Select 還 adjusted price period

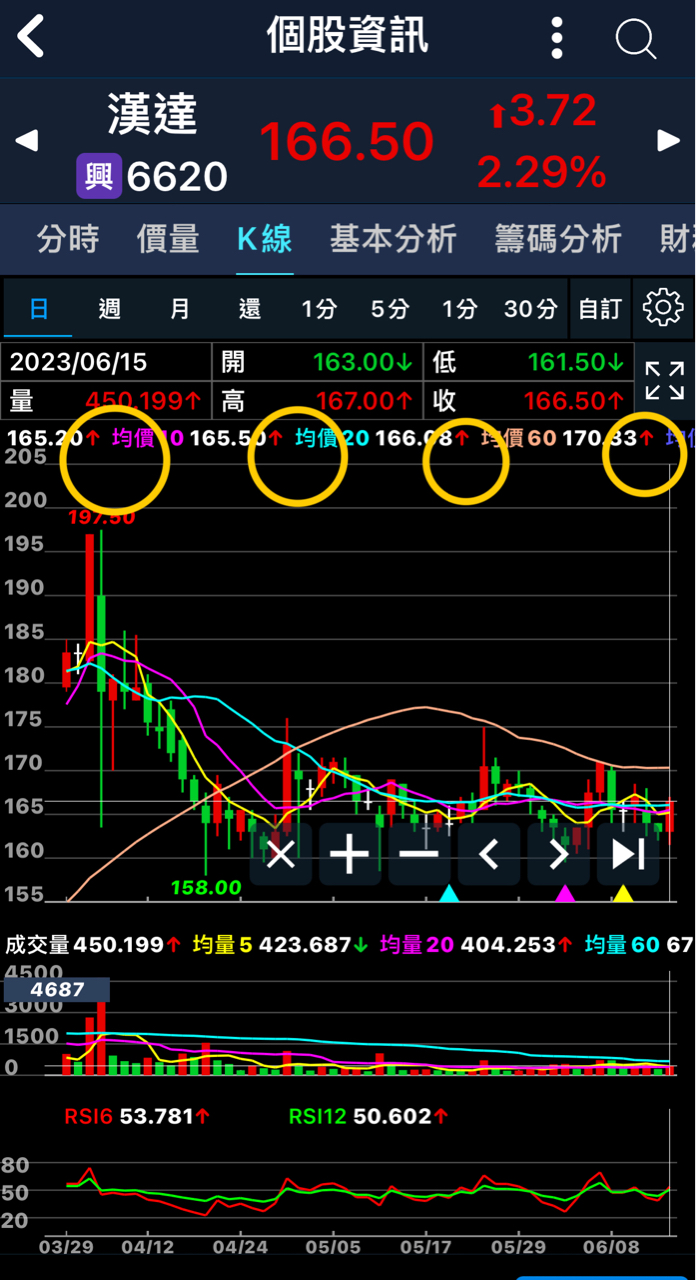(250, 308)
